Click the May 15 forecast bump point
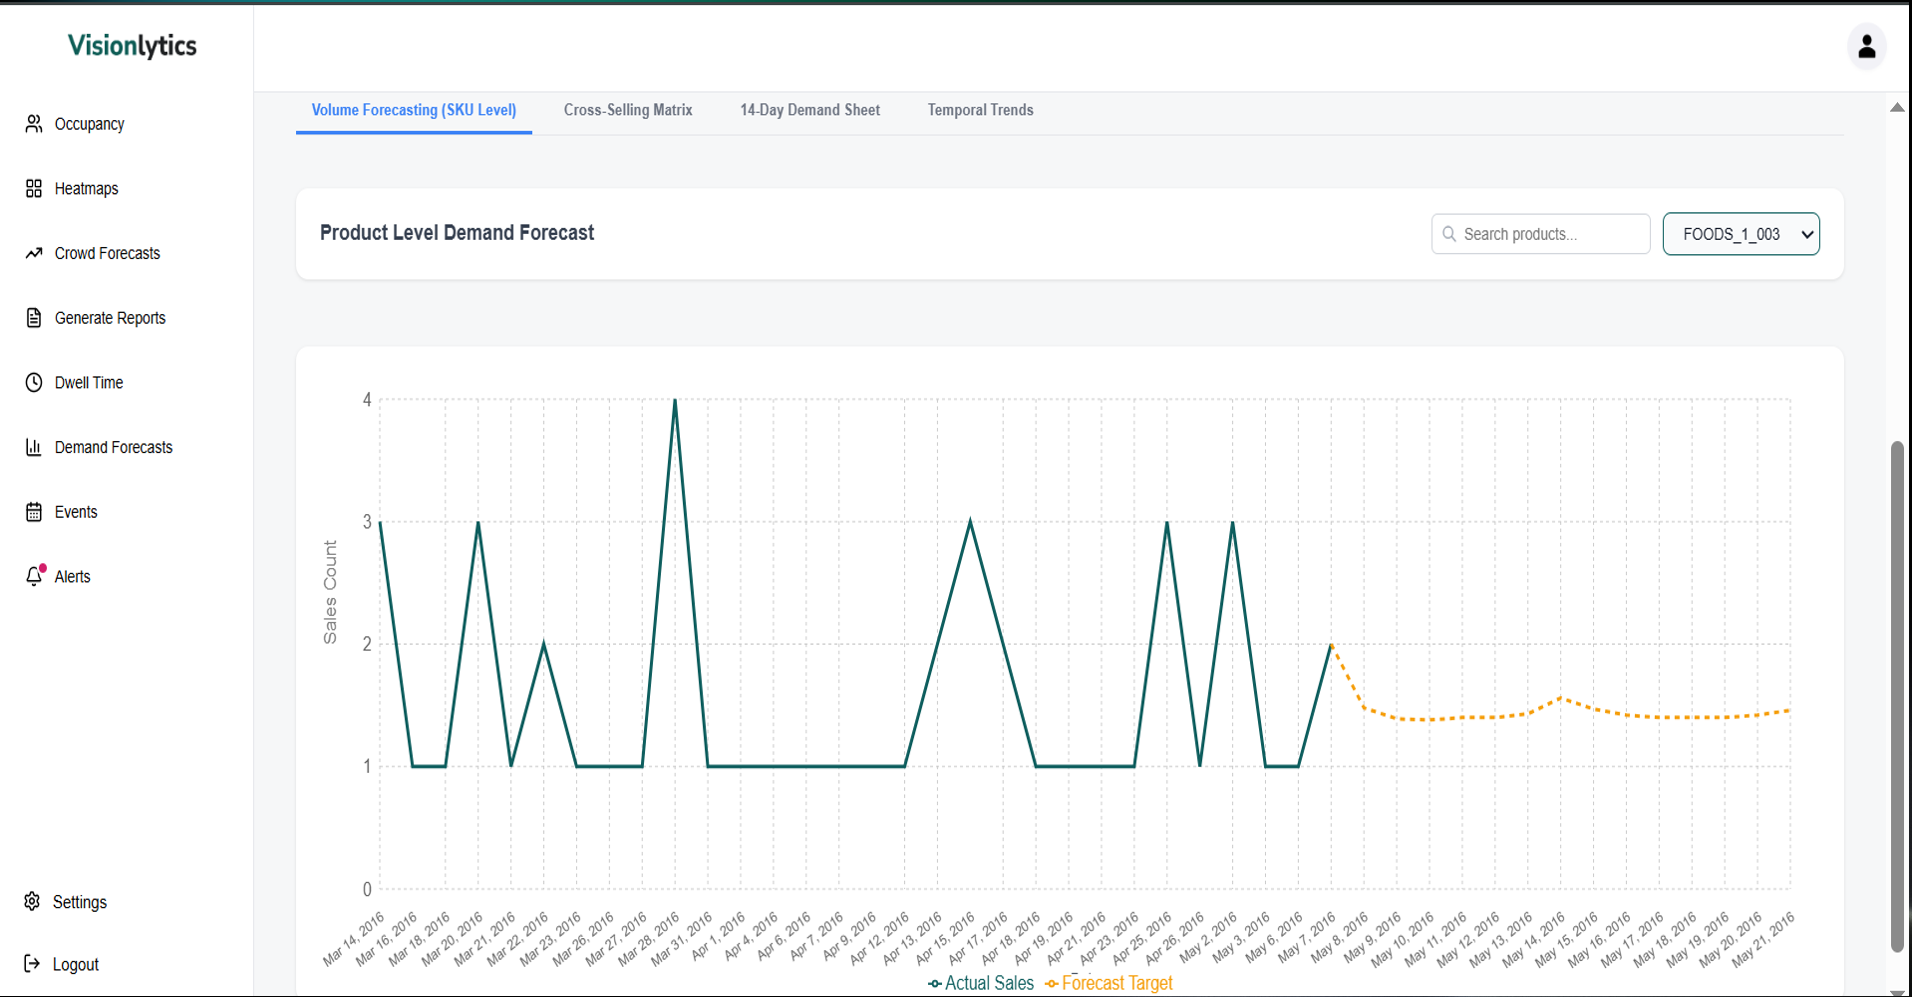 pos(1560,697)
